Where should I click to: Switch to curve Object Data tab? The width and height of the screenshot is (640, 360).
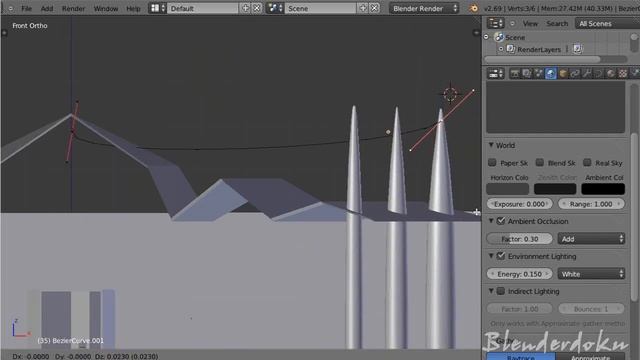pos(598,73)
